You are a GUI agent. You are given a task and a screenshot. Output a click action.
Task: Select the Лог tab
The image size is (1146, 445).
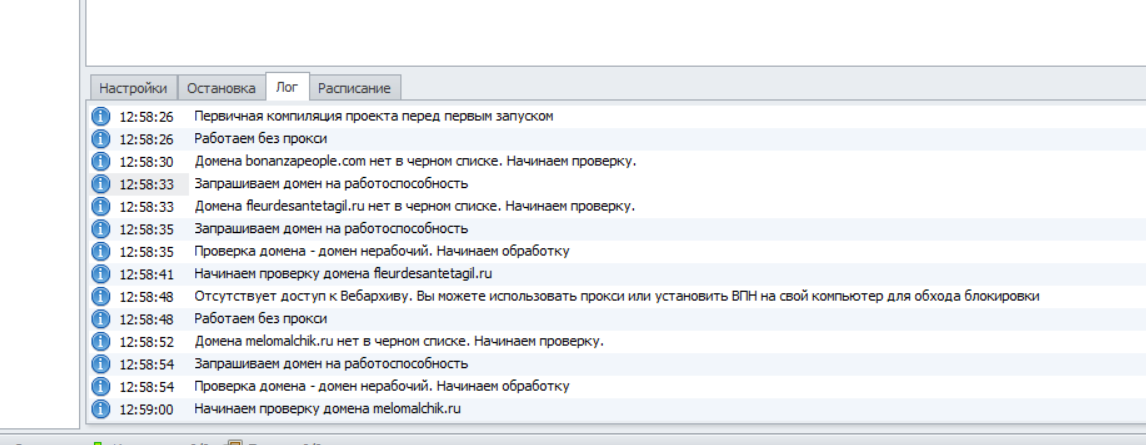point(287,87)
